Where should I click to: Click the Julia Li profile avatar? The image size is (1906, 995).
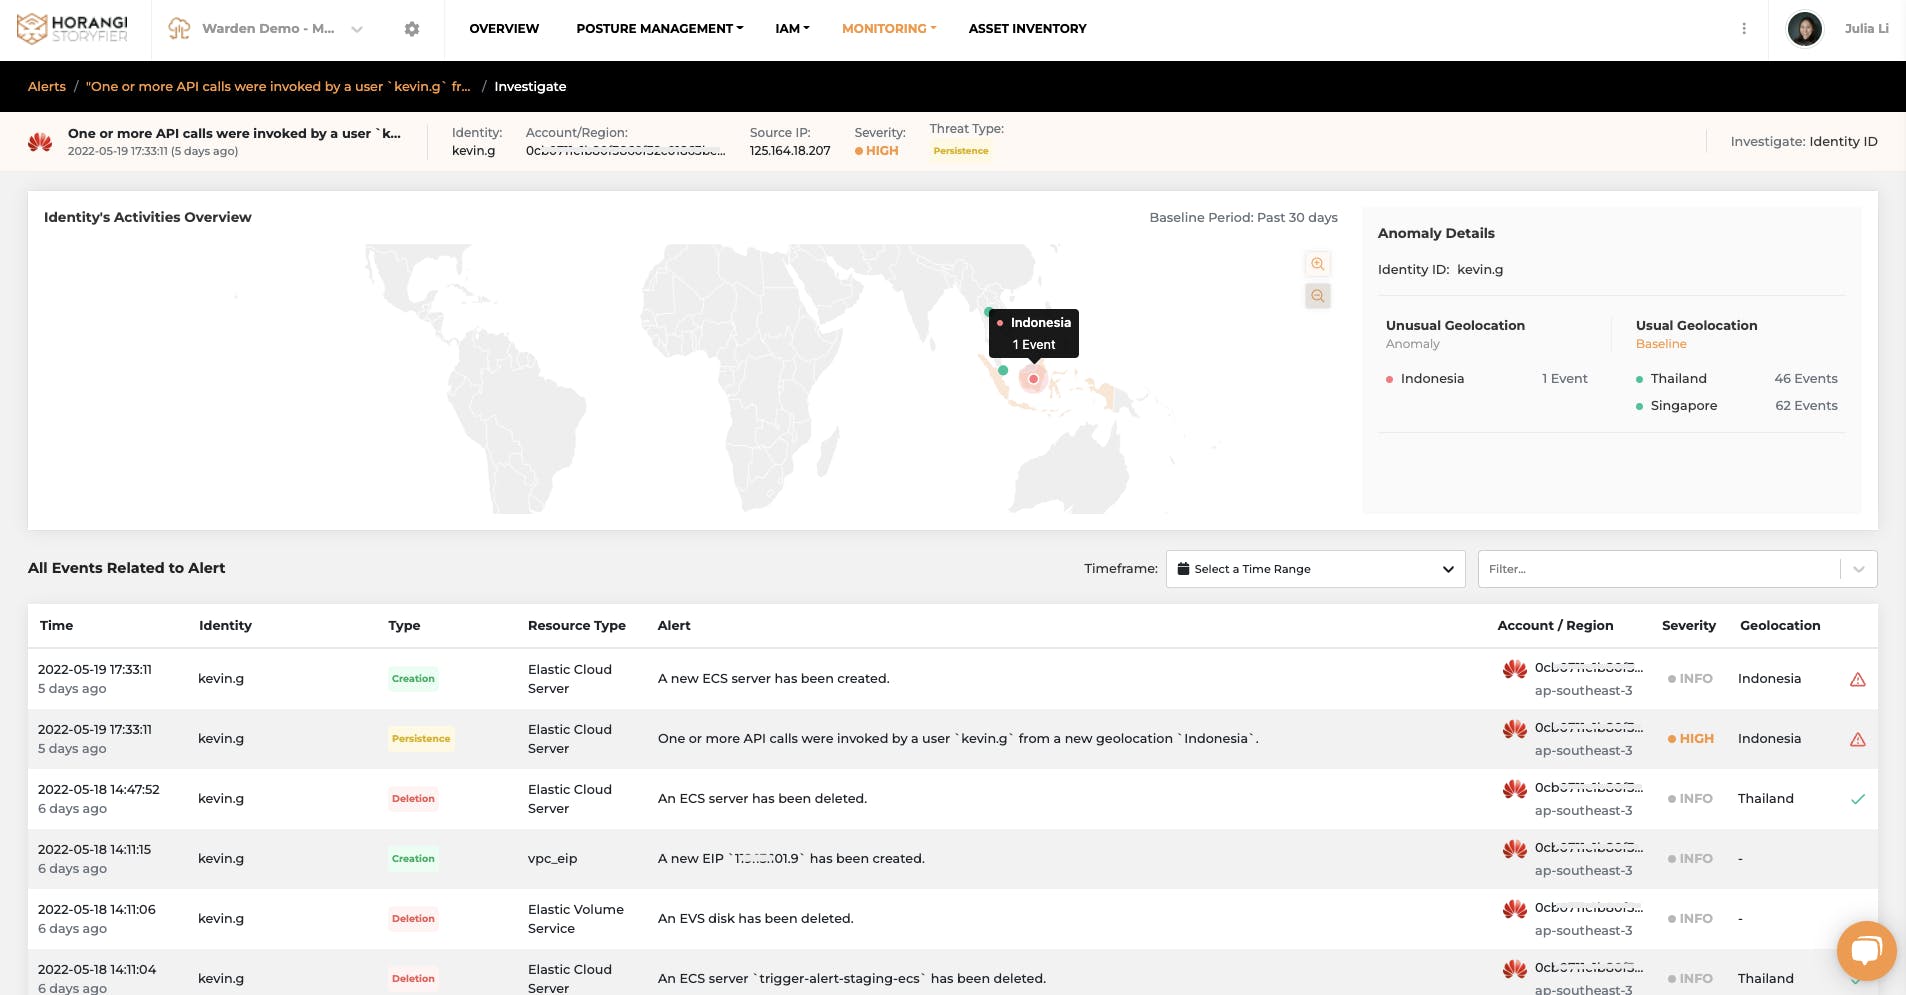1805,29
